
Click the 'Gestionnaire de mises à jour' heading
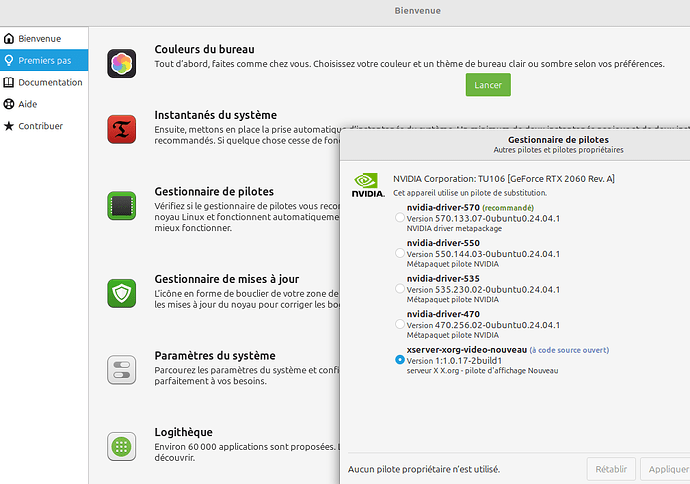[x=227, y=279]
